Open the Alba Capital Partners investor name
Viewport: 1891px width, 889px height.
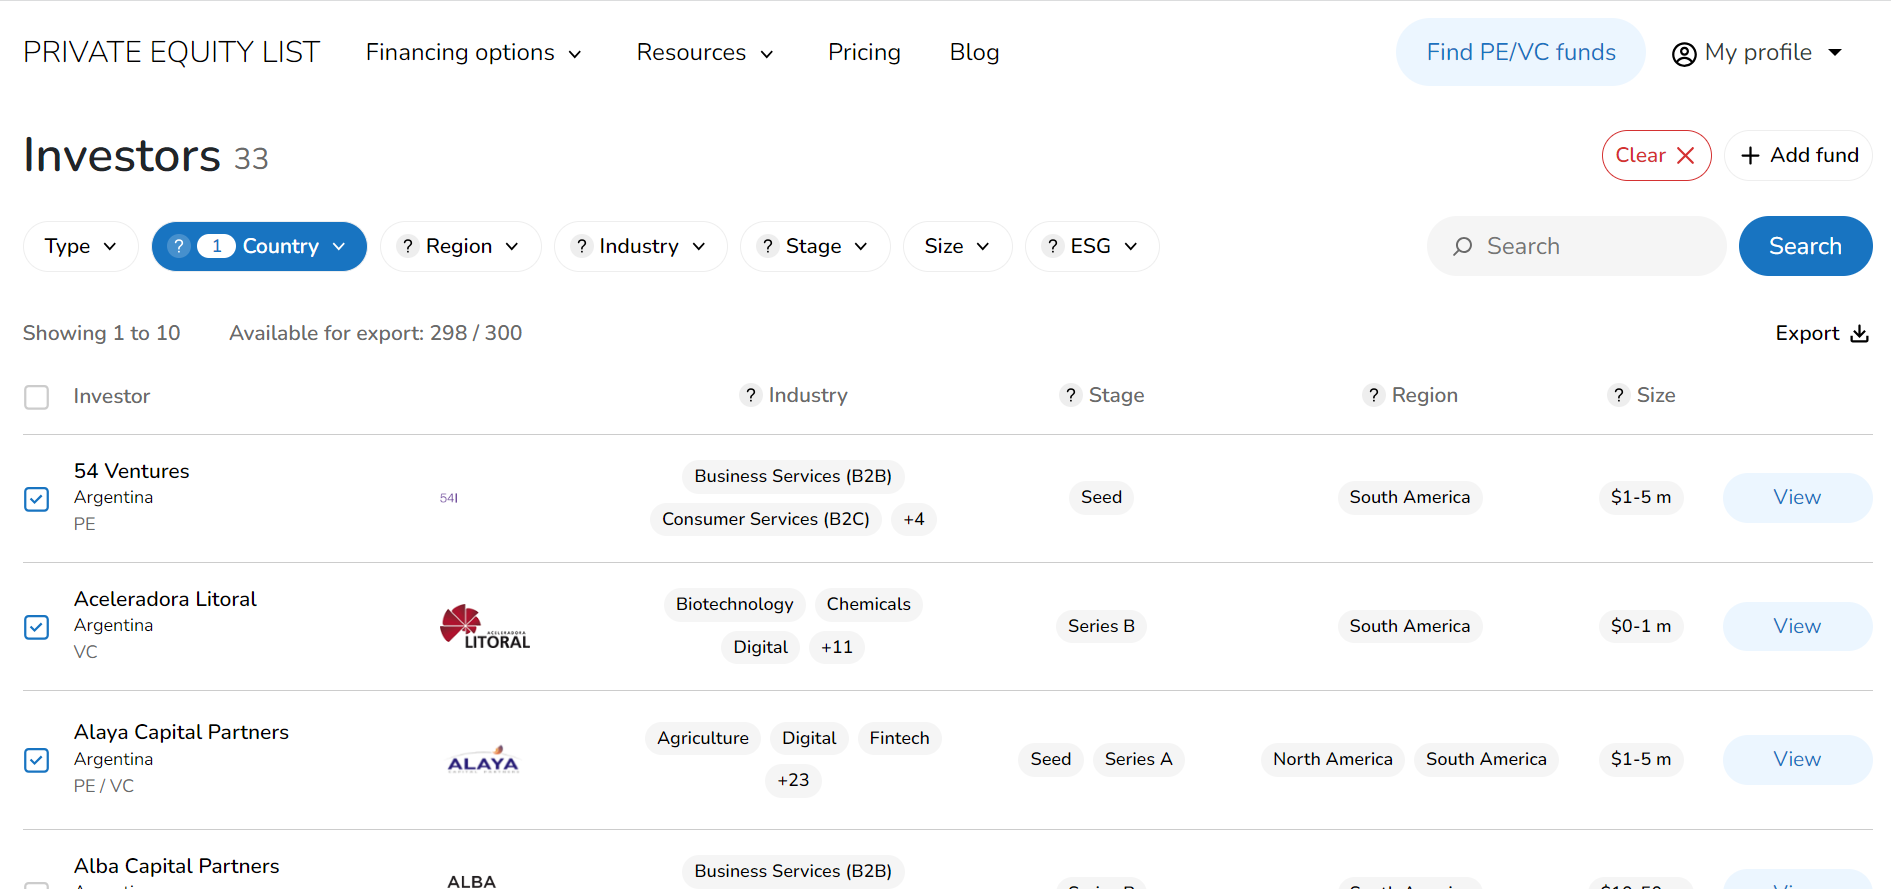177,866
